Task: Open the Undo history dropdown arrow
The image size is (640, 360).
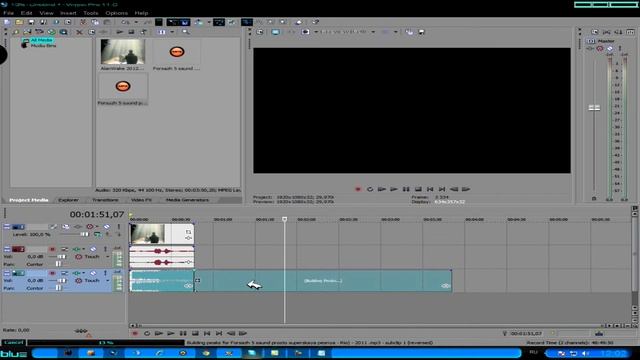Action: click(136, 22)
